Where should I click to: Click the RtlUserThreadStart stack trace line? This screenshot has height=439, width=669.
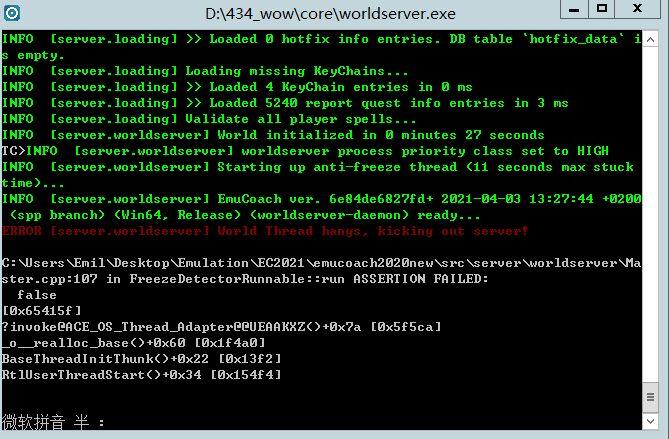141,375
